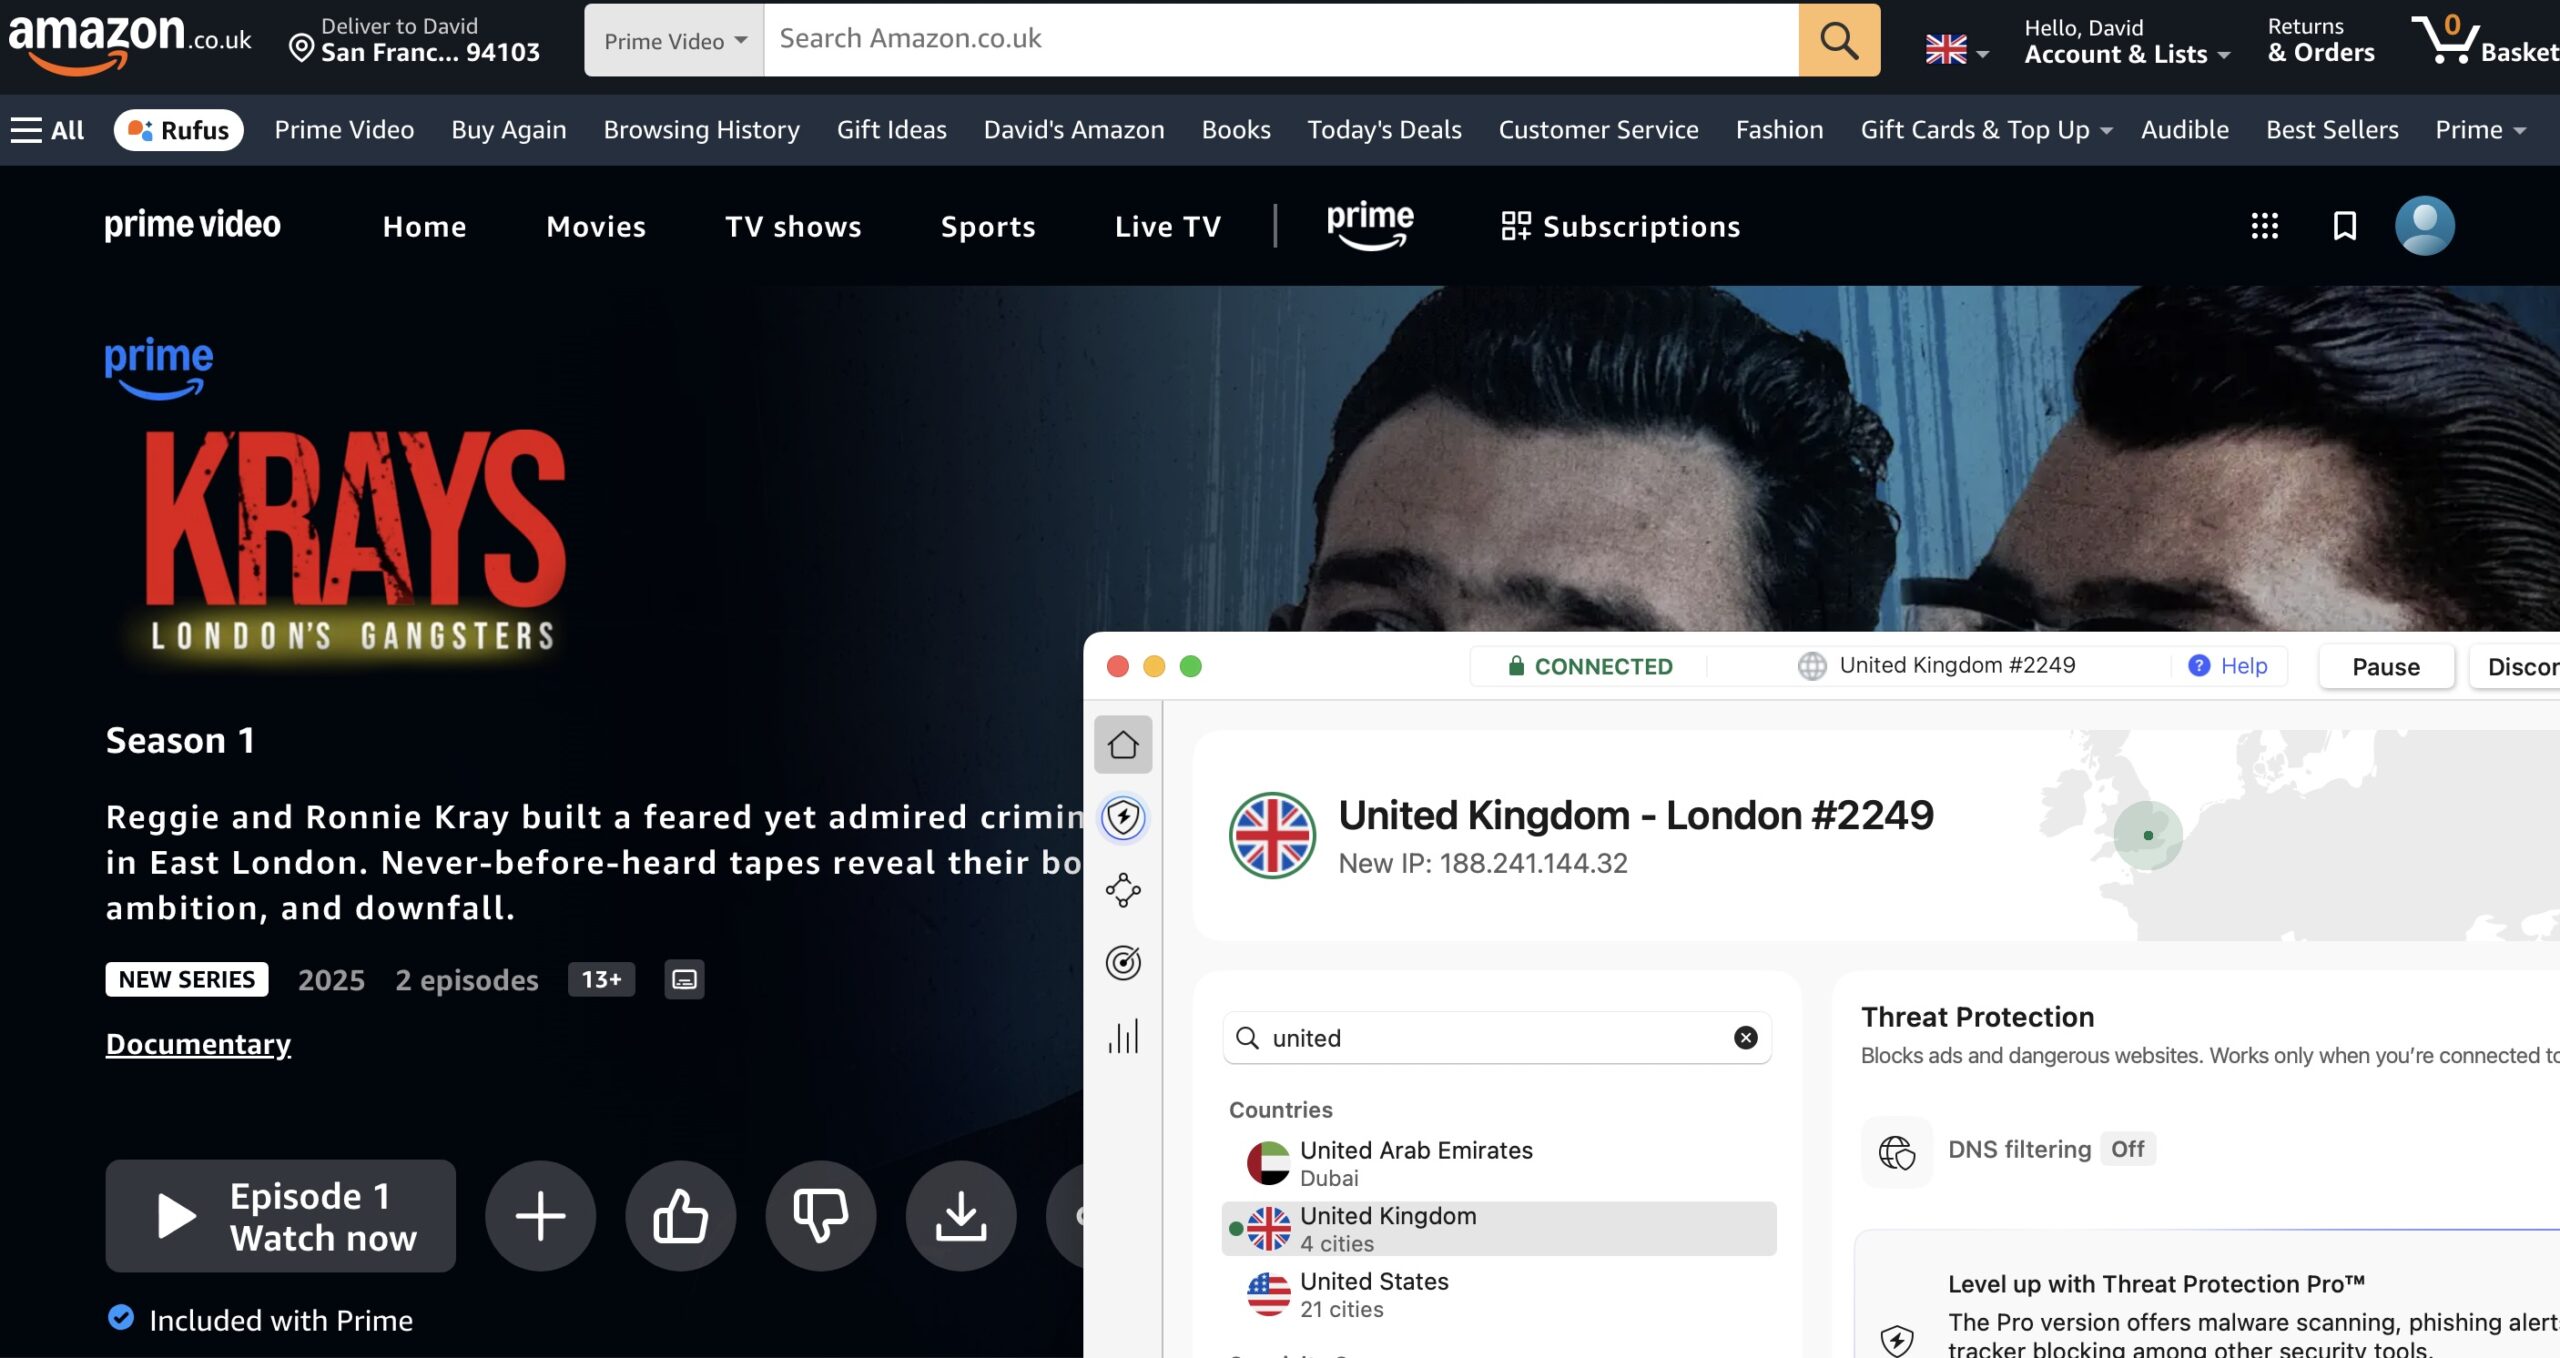2560x1358 pixels.
Task: Open the UK flag language dropdown
Action: coord(1956,49)
